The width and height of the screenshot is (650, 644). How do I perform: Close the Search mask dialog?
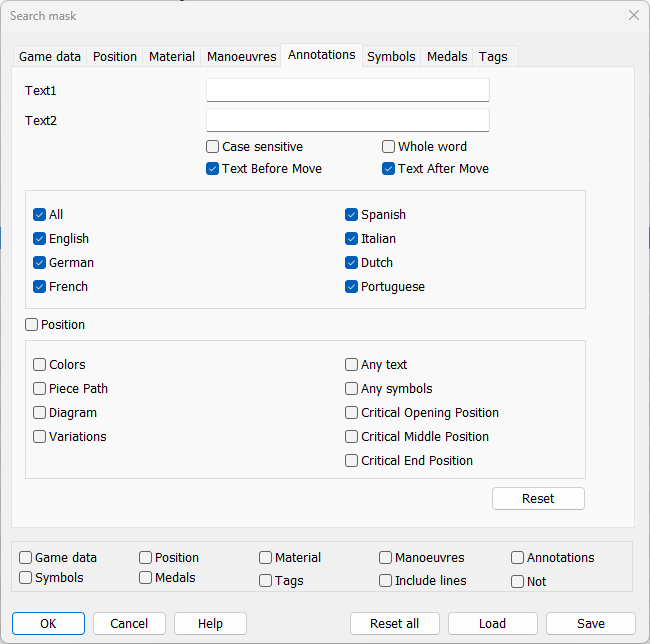pyautogui.click(x=633, y=15)
